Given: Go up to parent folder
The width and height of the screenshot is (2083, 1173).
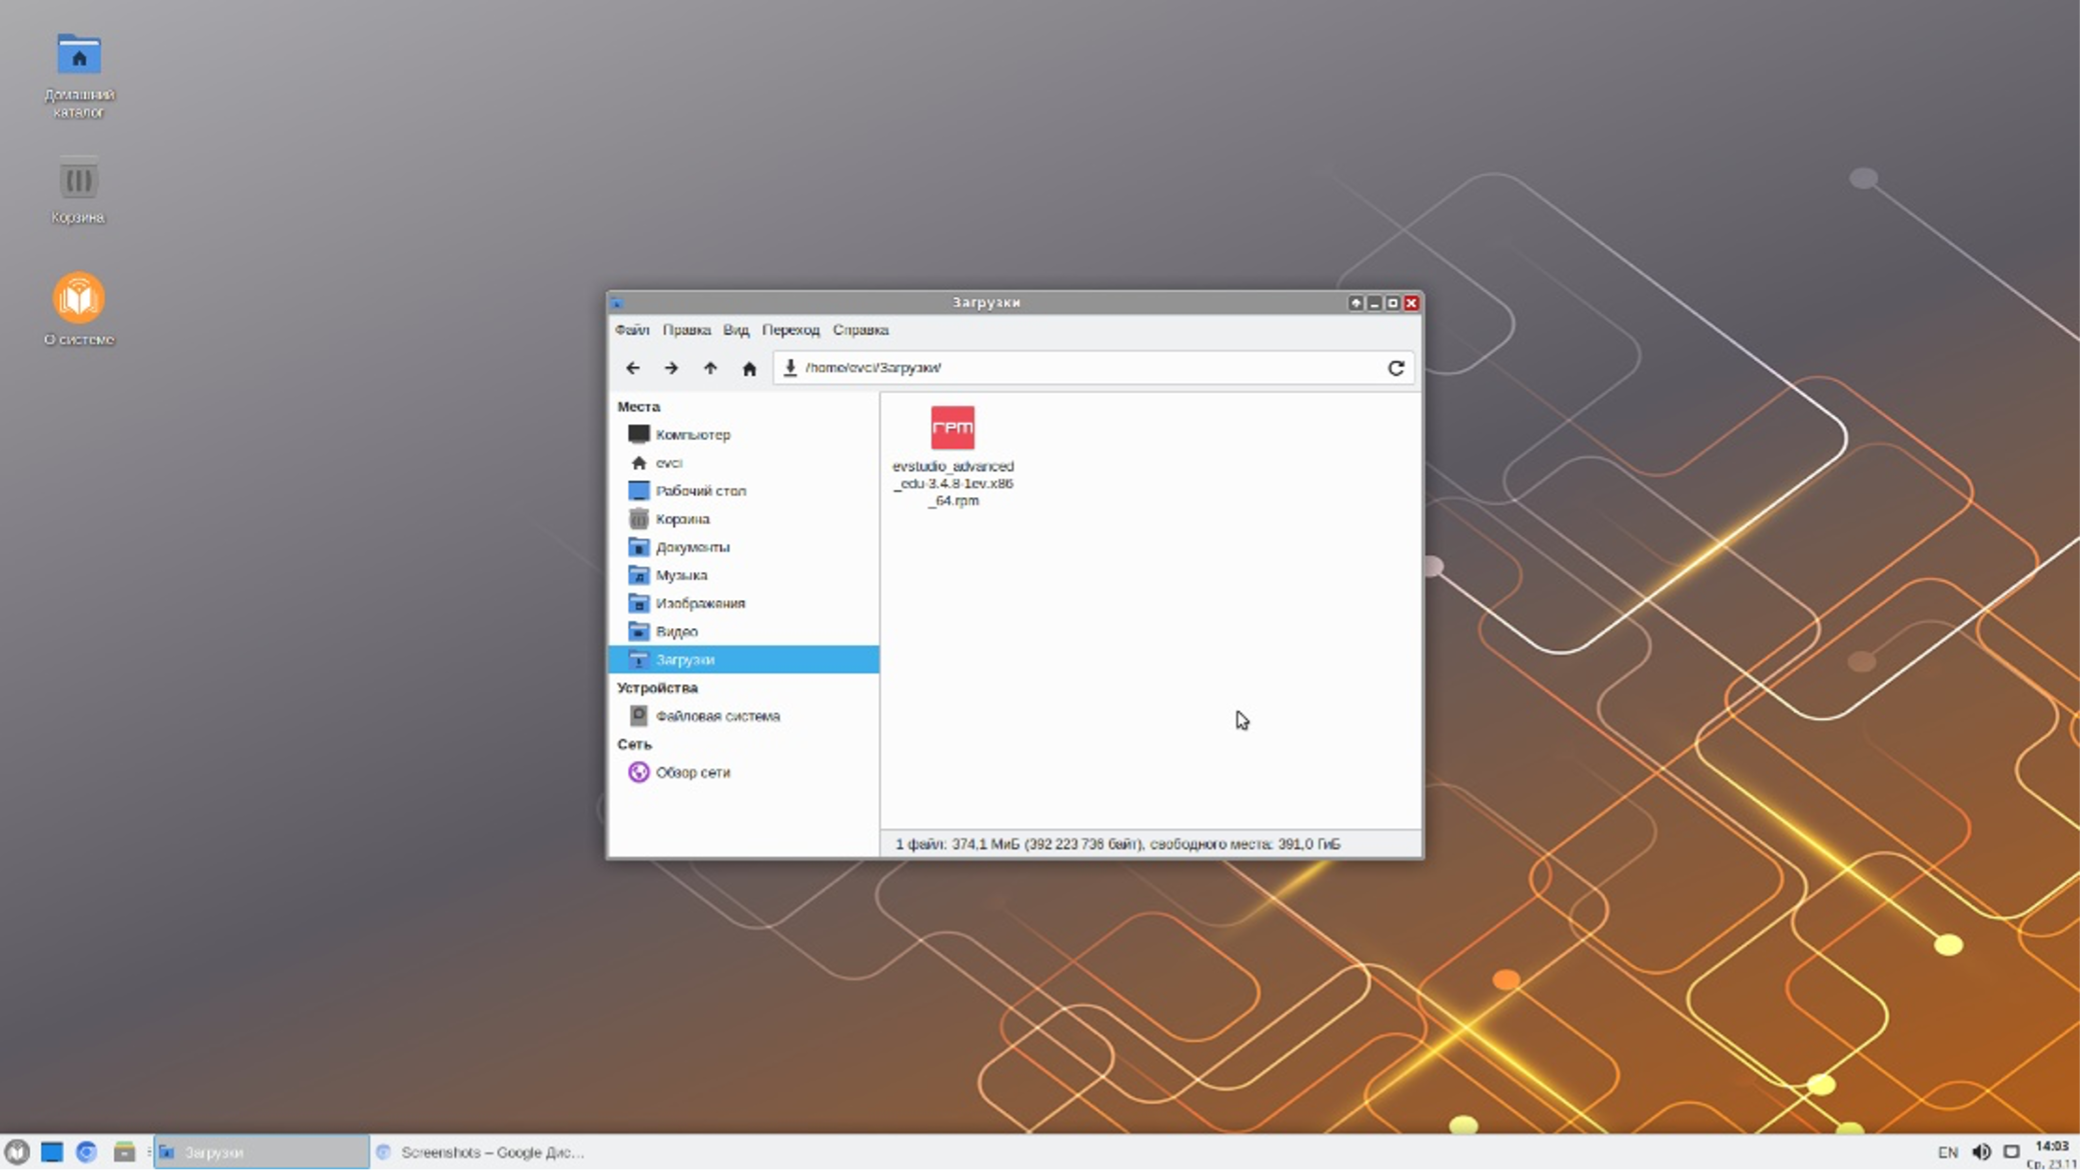Looking at the screenshot, I should [x=710, y=368].
